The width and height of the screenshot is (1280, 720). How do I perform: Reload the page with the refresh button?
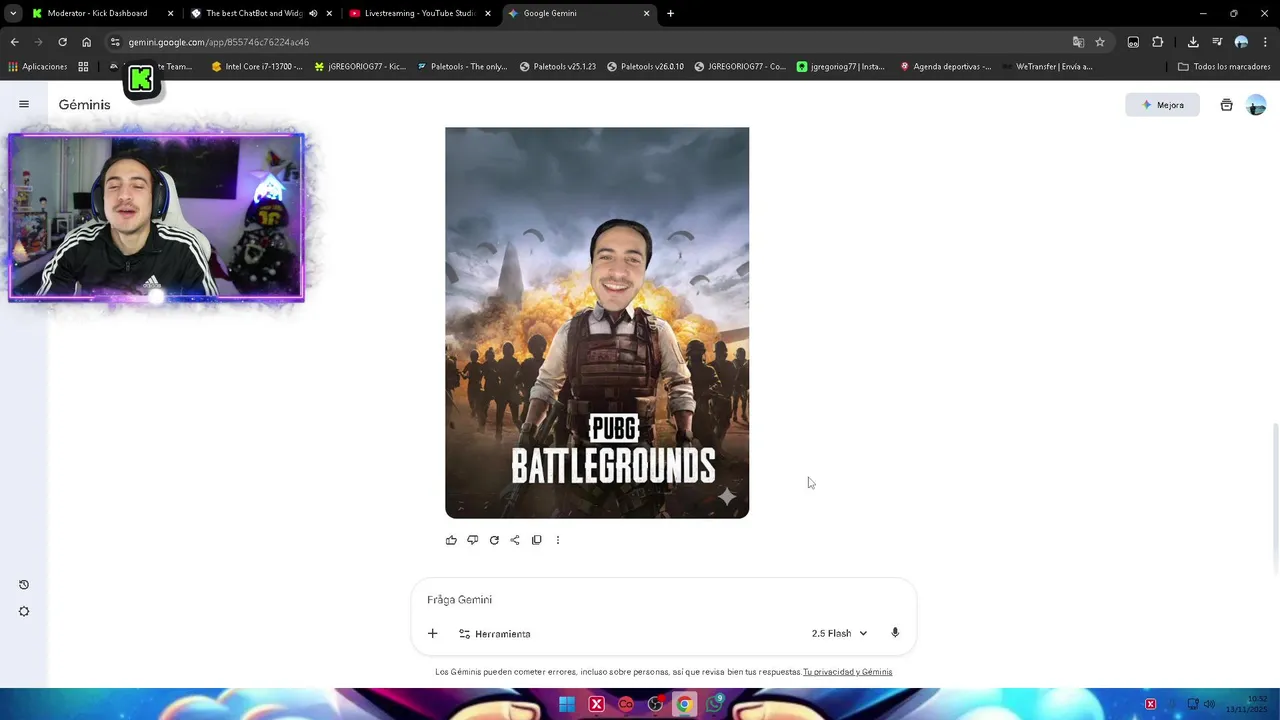pos(62,42)
